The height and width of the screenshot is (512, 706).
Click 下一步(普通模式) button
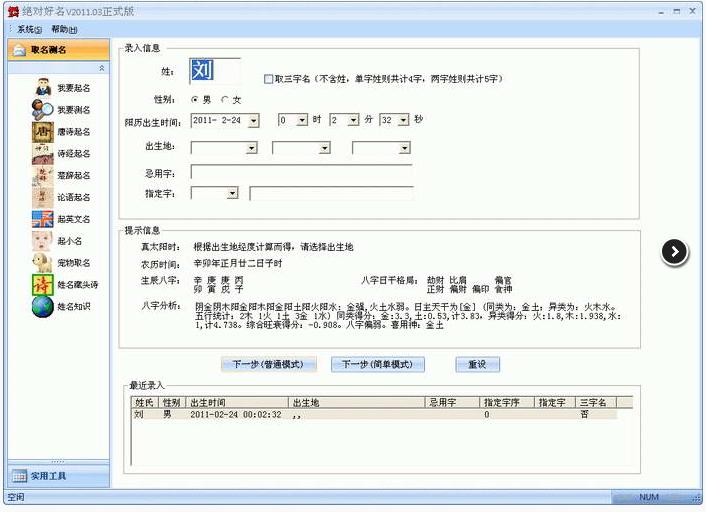tap(267, 364)
